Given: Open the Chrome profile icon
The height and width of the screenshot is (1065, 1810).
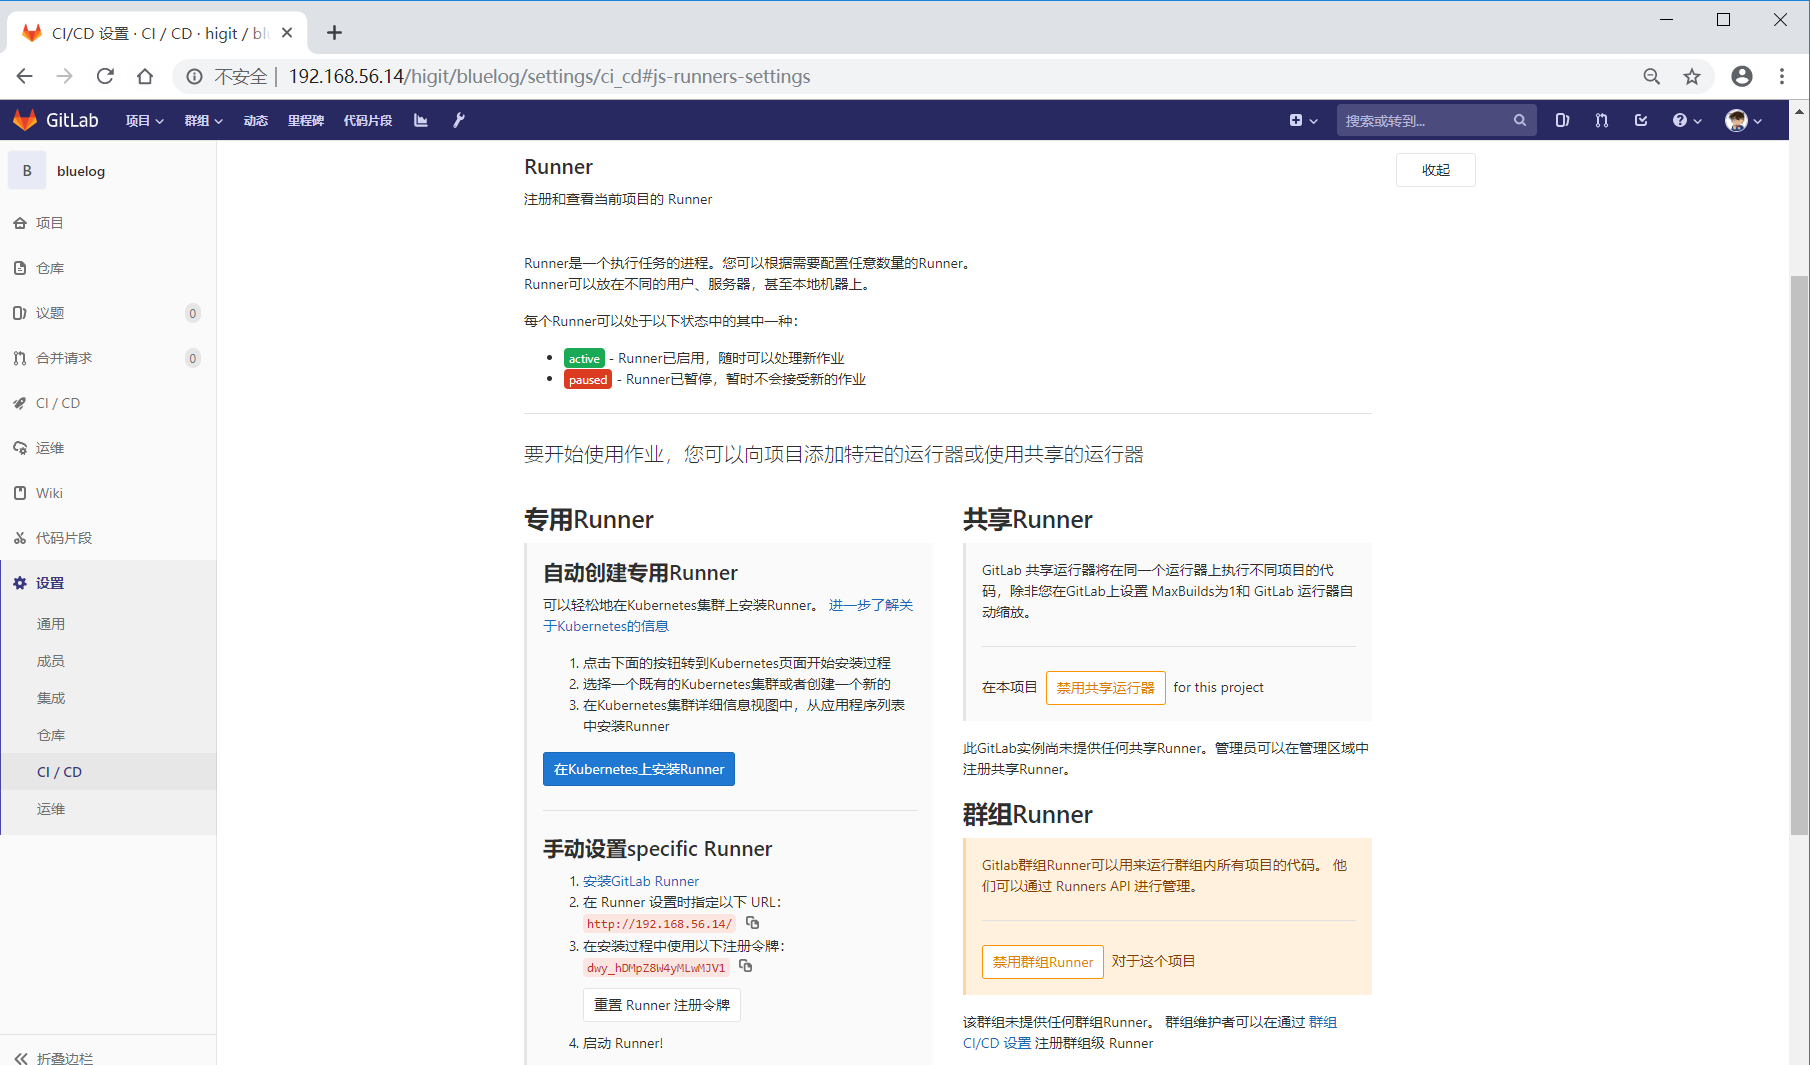Looking at the screenshot, I should (1742, 76).
